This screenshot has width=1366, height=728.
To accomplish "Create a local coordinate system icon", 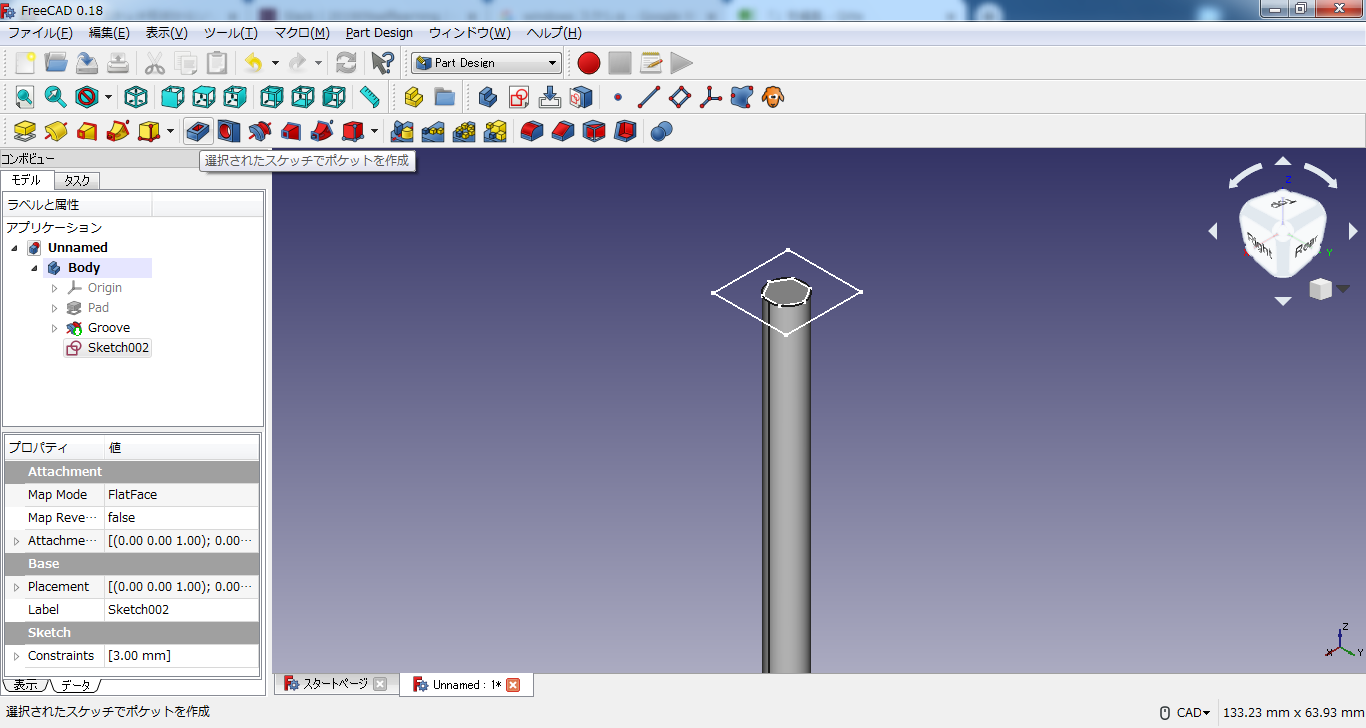I will [x=711, y=97].
